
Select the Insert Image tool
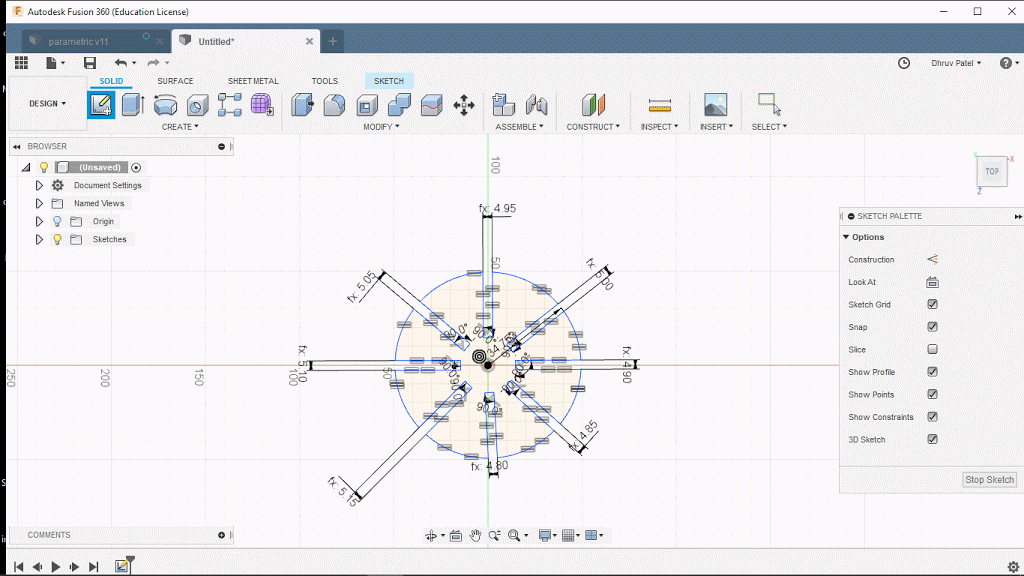[716, 105]
